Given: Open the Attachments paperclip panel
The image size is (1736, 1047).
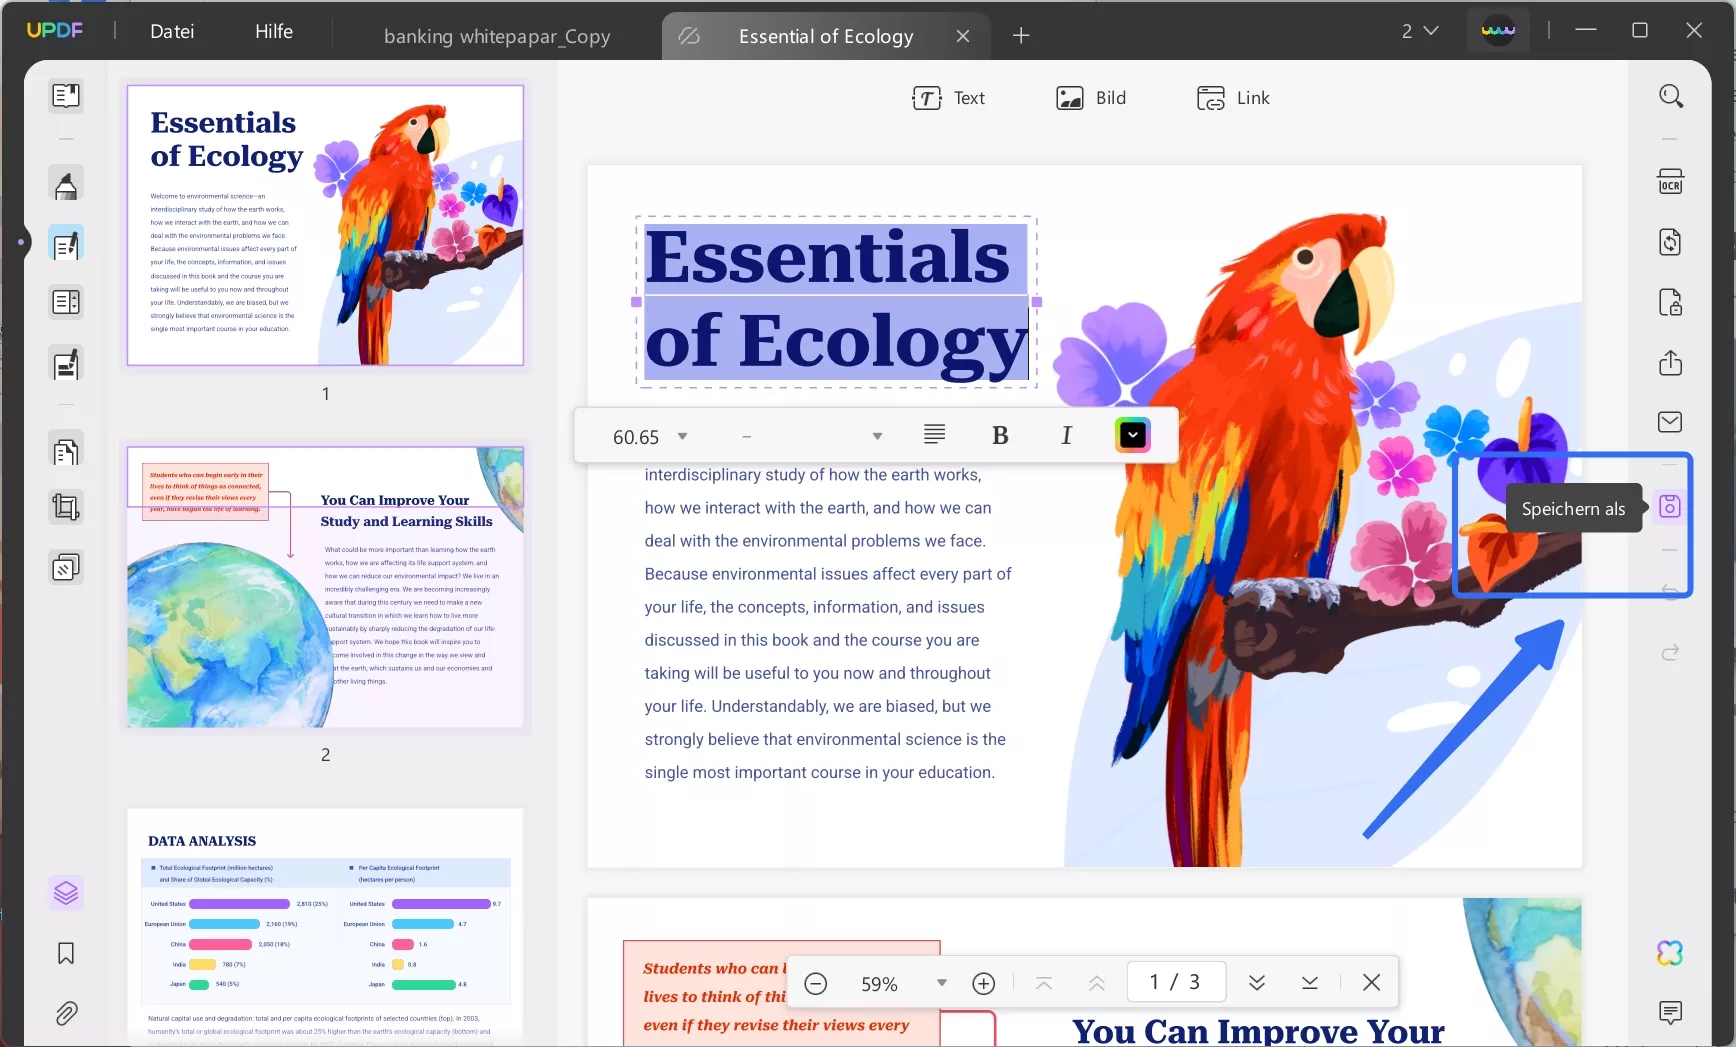Looking at the screenshot, I should pos(66,1014).
